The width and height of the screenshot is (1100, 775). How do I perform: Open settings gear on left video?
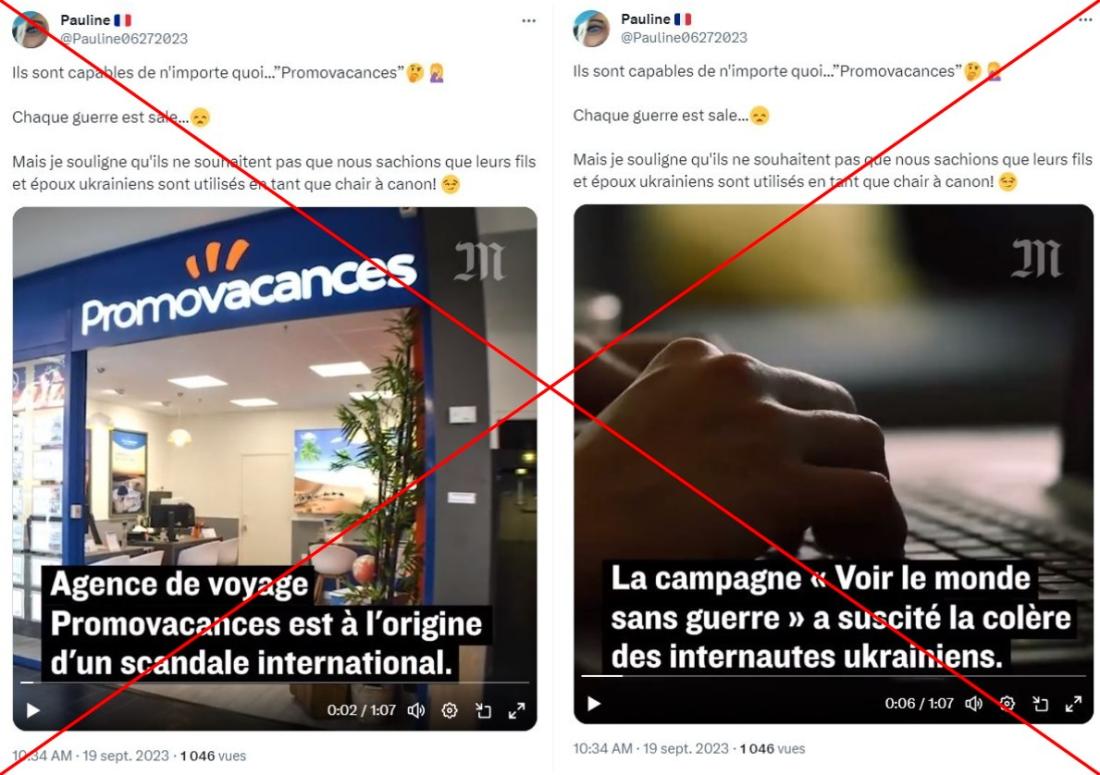[x=450, y=710]
